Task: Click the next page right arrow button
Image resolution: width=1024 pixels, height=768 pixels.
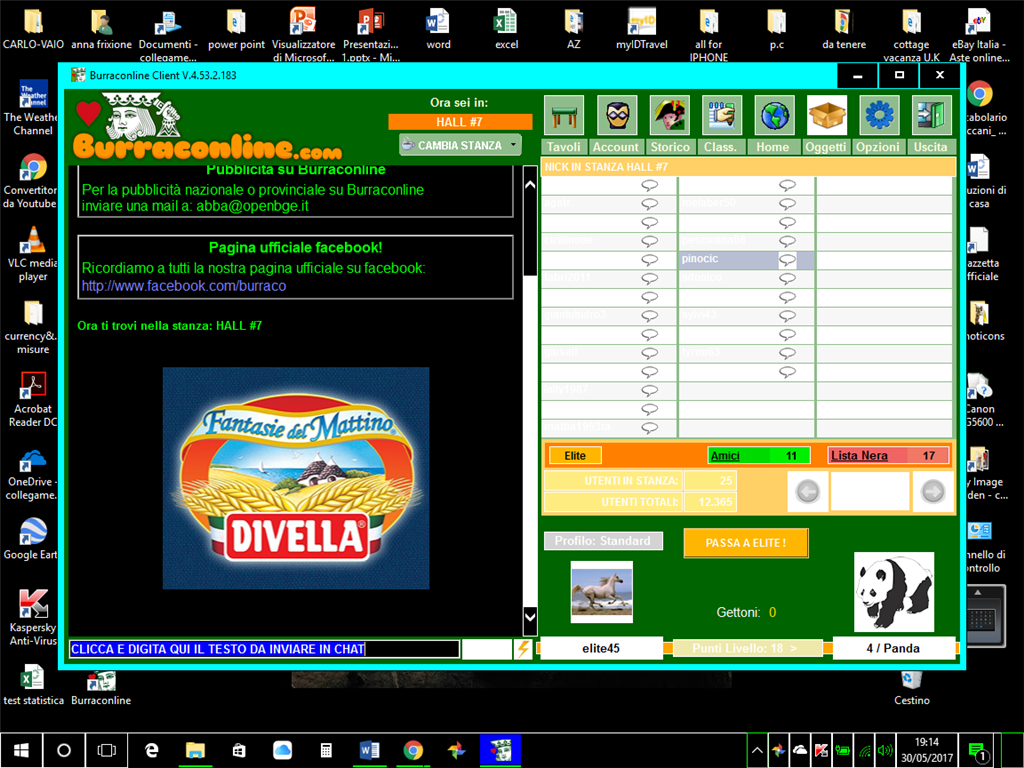Action: pyautogui.click(x=933, y=491)
